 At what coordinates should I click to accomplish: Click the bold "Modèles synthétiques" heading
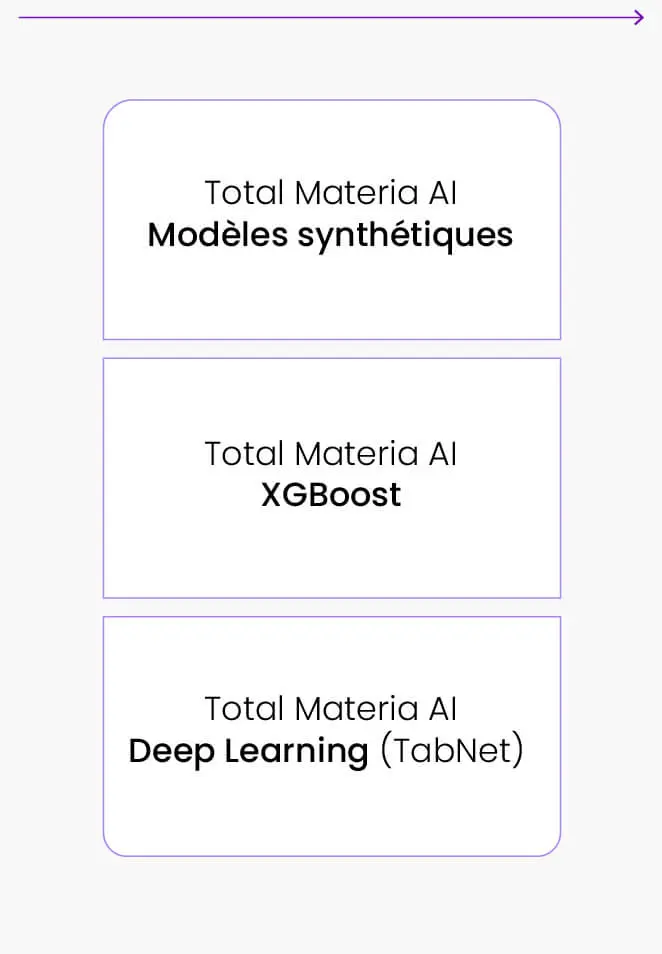coord(331,235)
